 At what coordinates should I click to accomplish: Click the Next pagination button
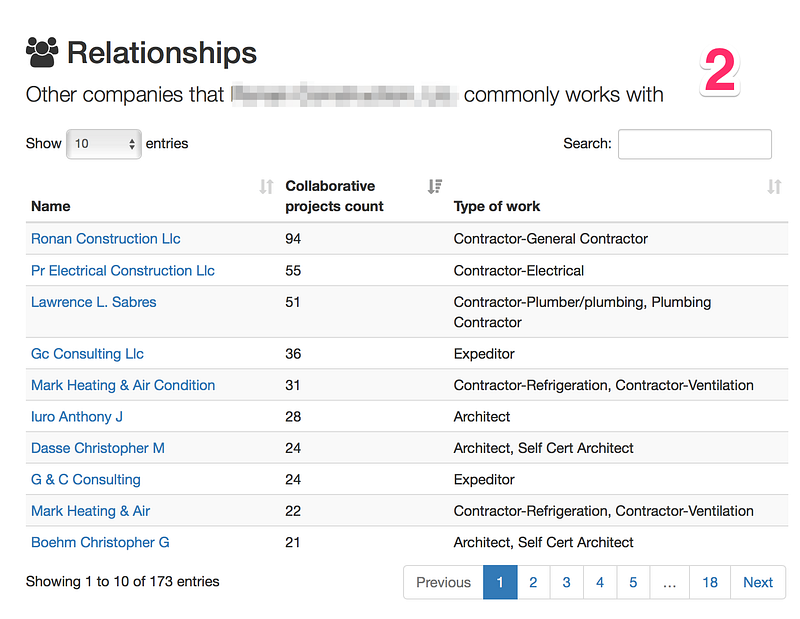pyautogui.click(x=758, y=582)
